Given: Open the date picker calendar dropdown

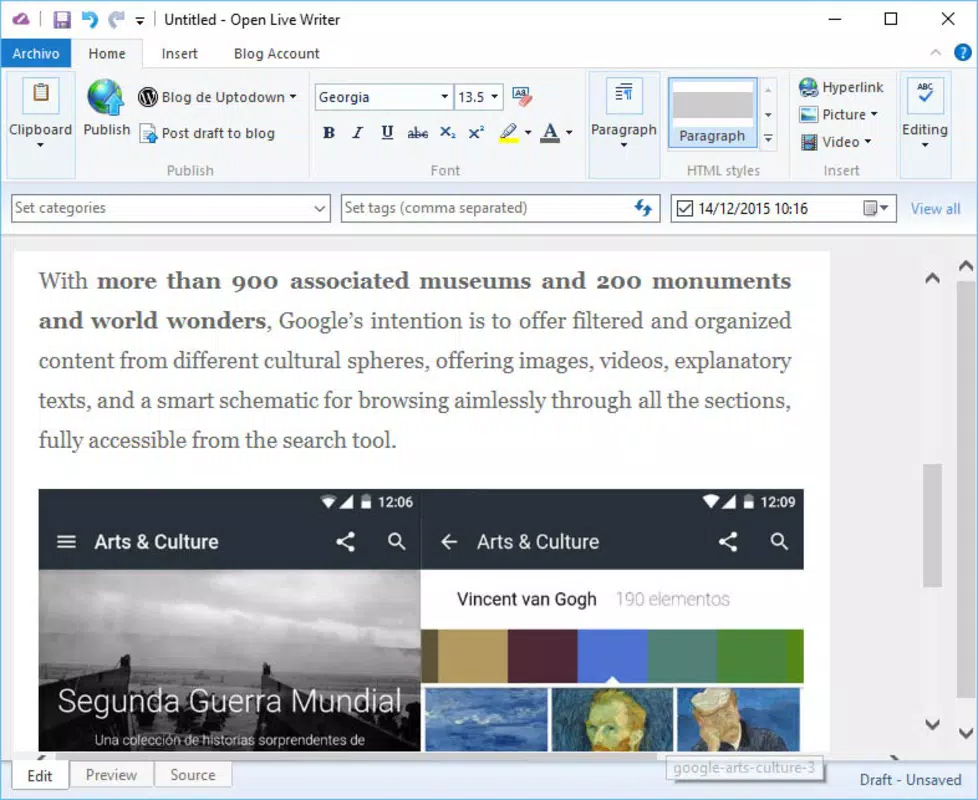Looking at the screenshot, I should [x=876, y=208].
